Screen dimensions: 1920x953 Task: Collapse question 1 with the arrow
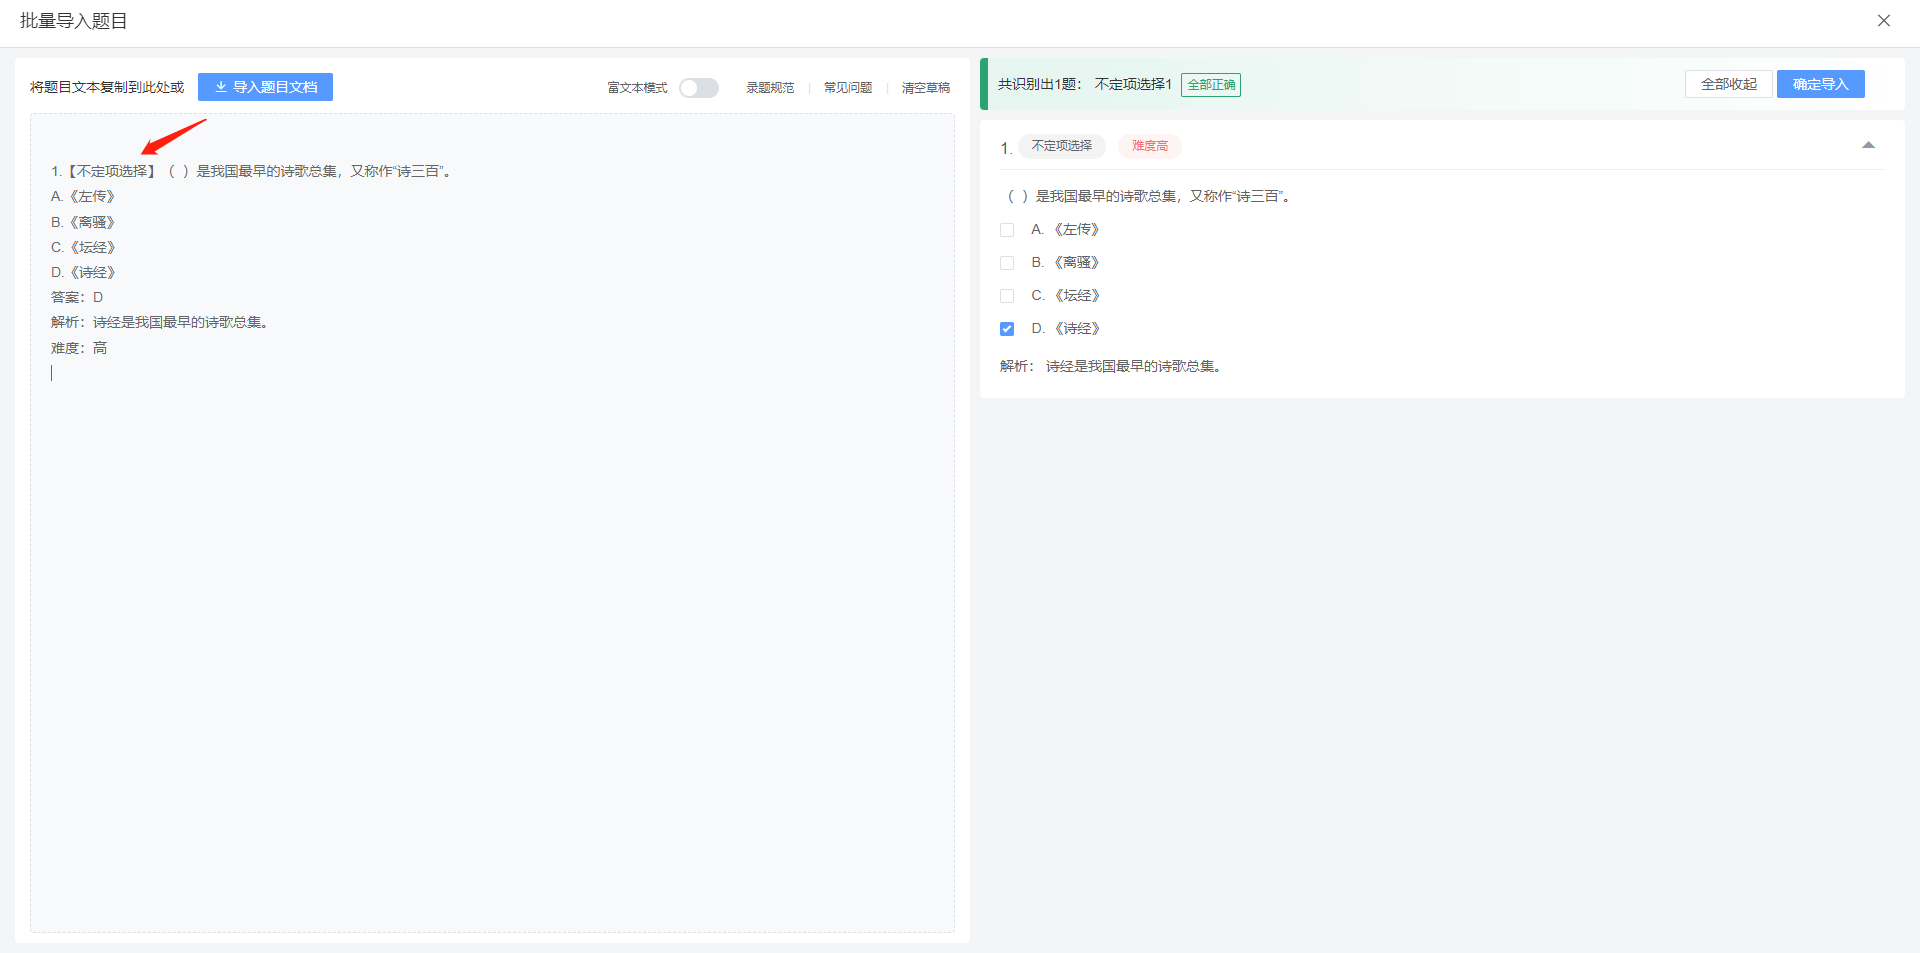tap(1867, 146)
